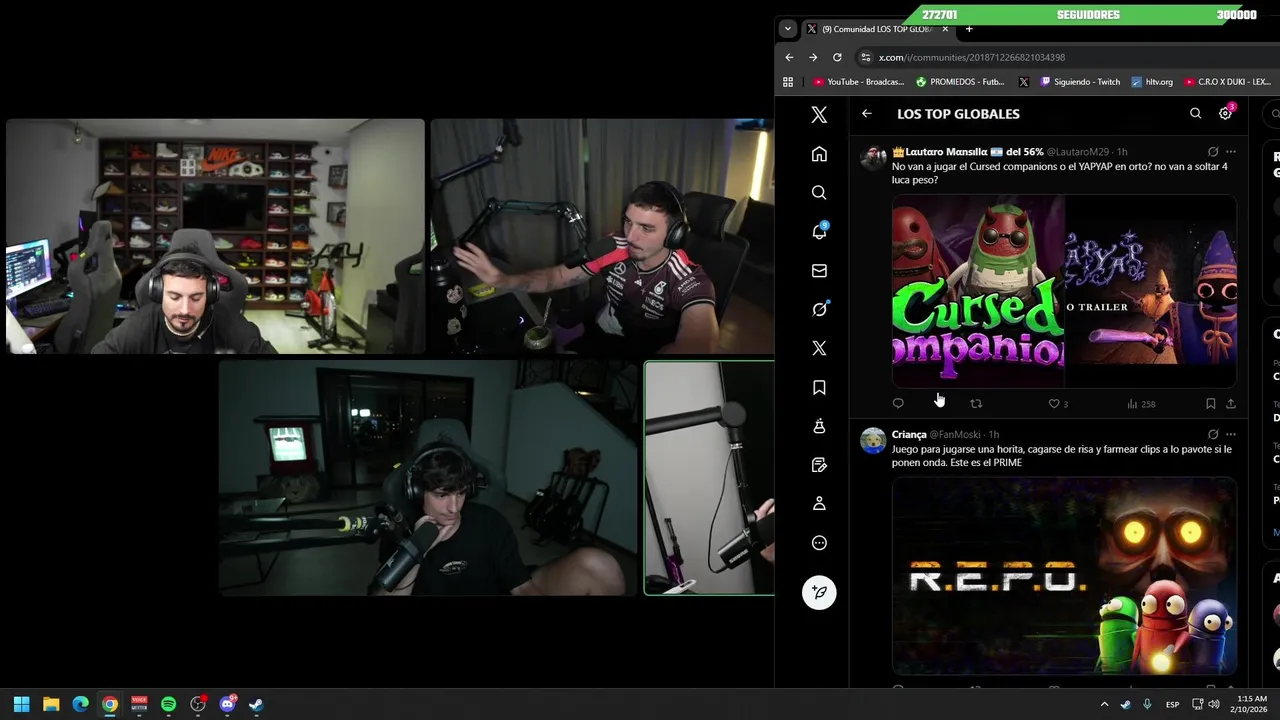Search within LOS TOP GLOBALES community
The height and width of the screenshot is (720, 1280).
(1195, 114)
